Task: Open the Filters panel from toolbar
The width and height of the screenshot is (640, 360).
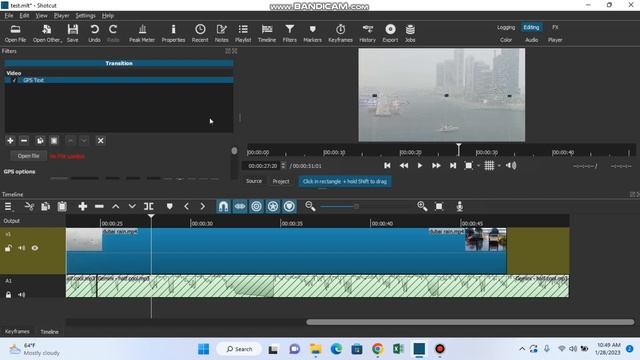Action: click(290, 33)
